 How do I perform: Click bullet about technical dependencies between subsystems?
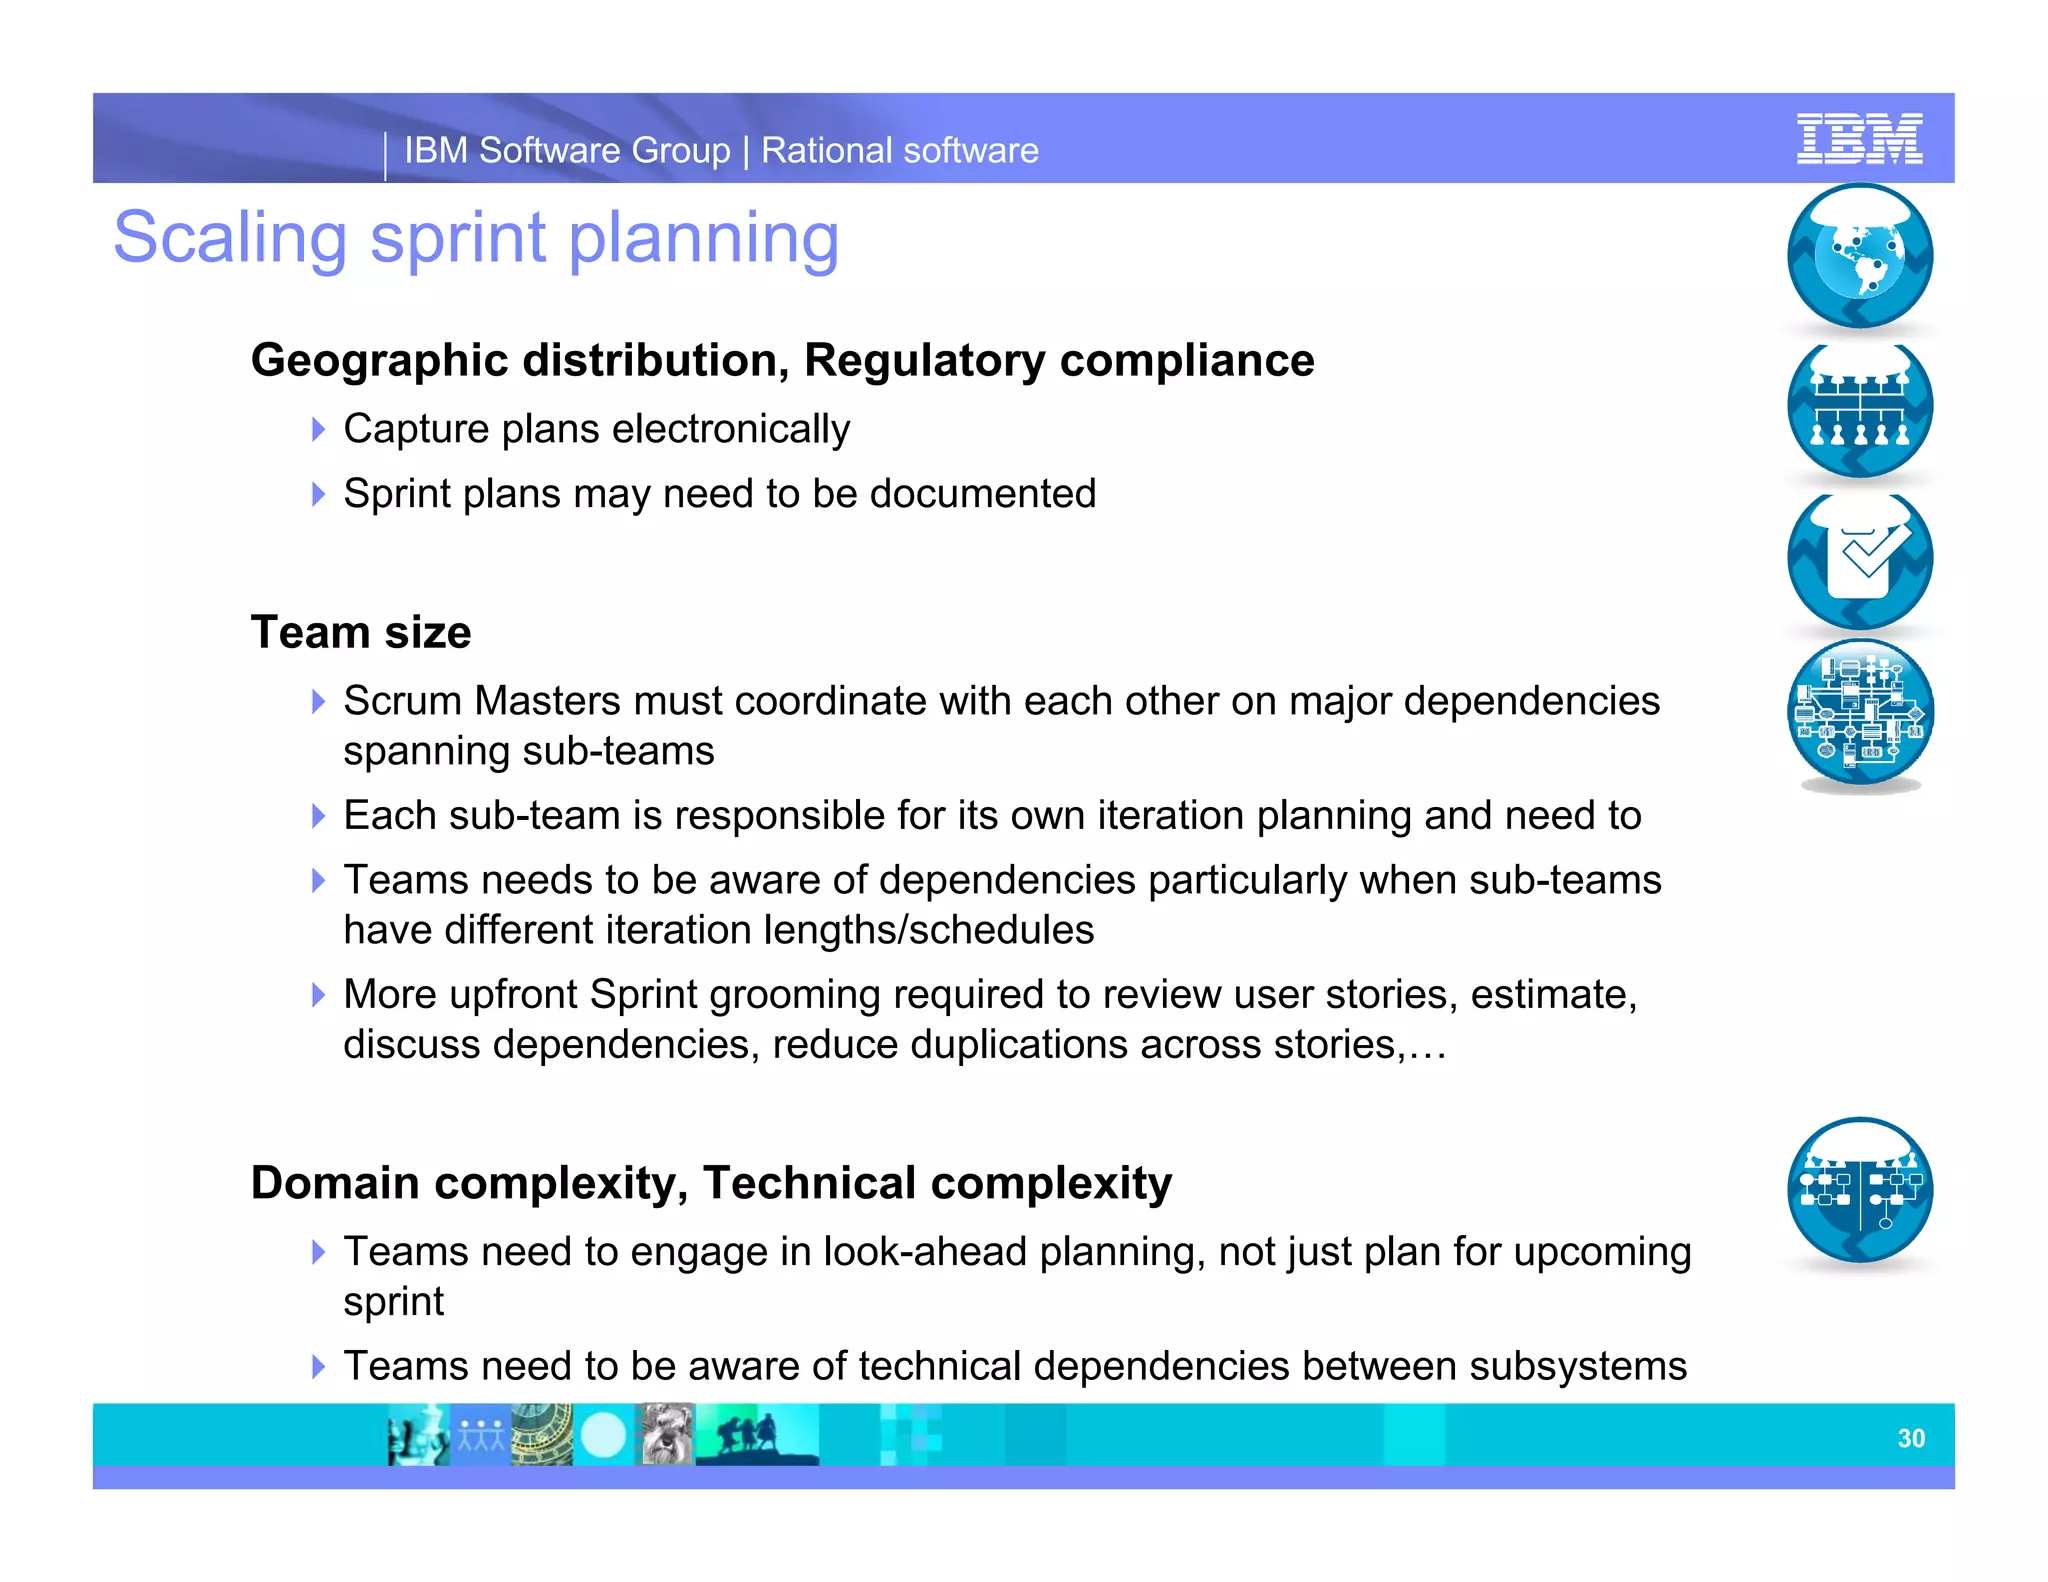[x=1015, y=1366]
